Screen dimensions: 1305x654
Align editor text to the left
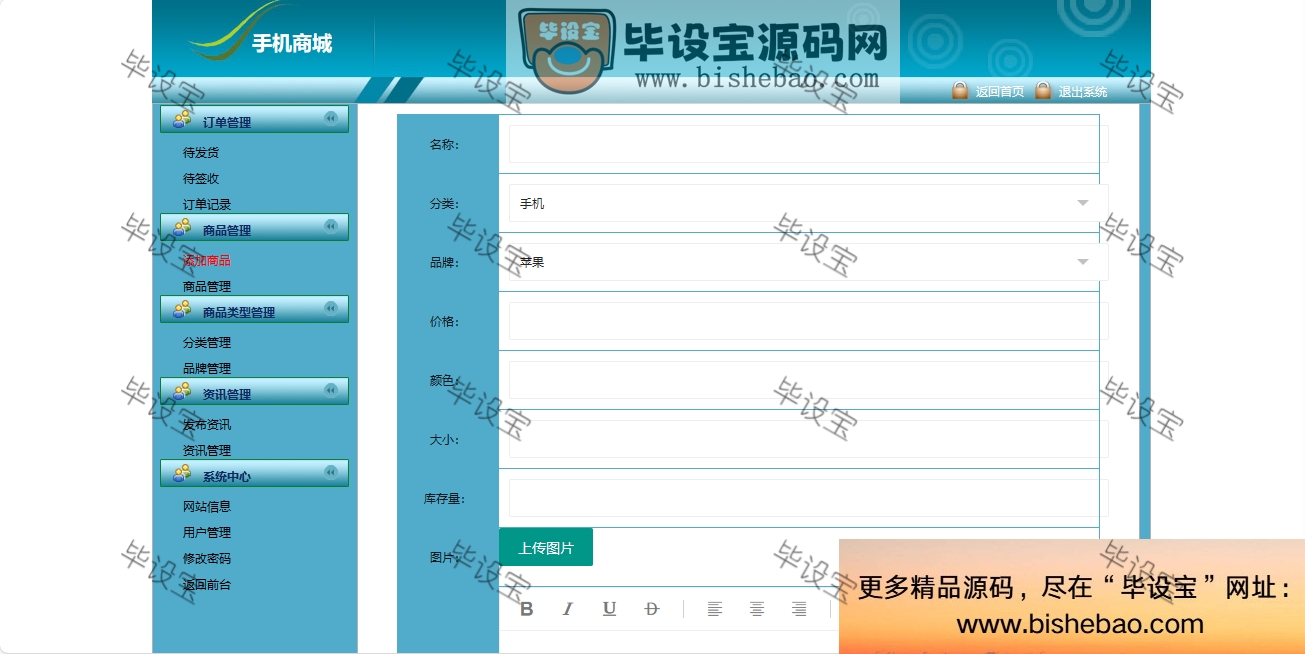[x=714, y=609]
